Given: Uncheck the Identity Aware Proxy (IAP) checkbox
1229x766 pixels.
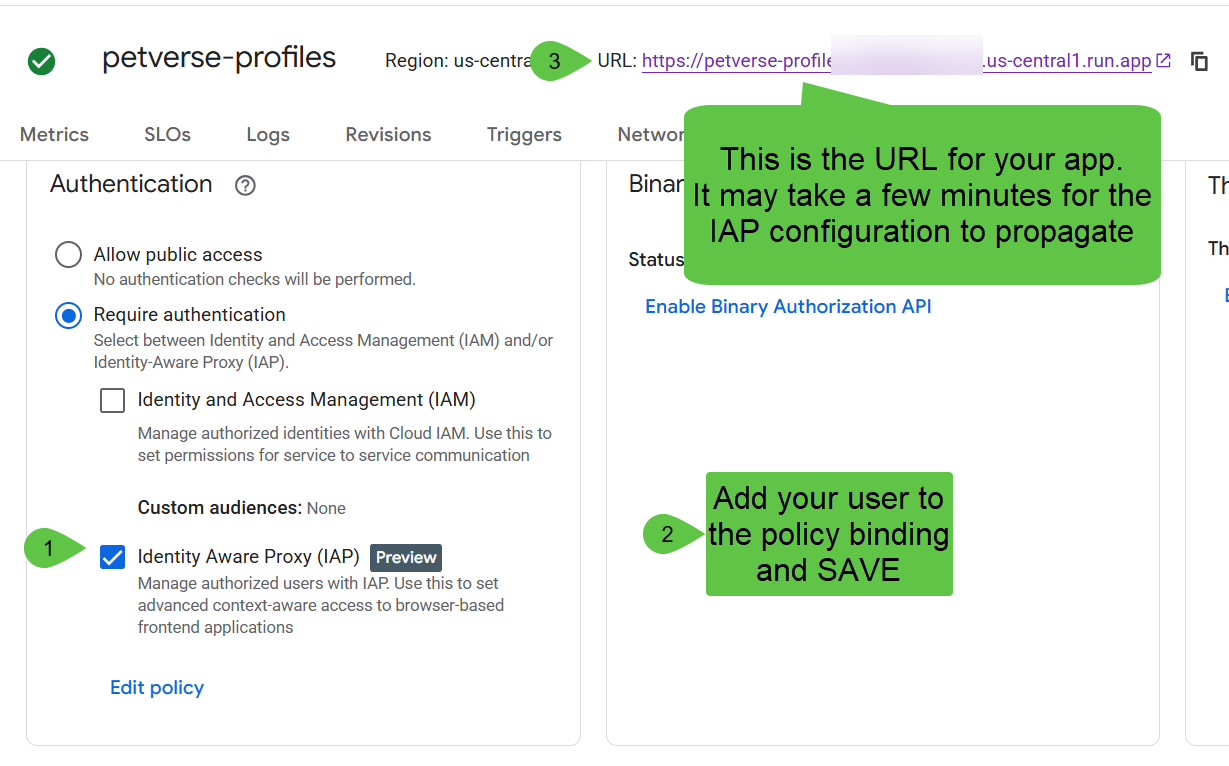Looking at the screenshot, I should 113,557.
